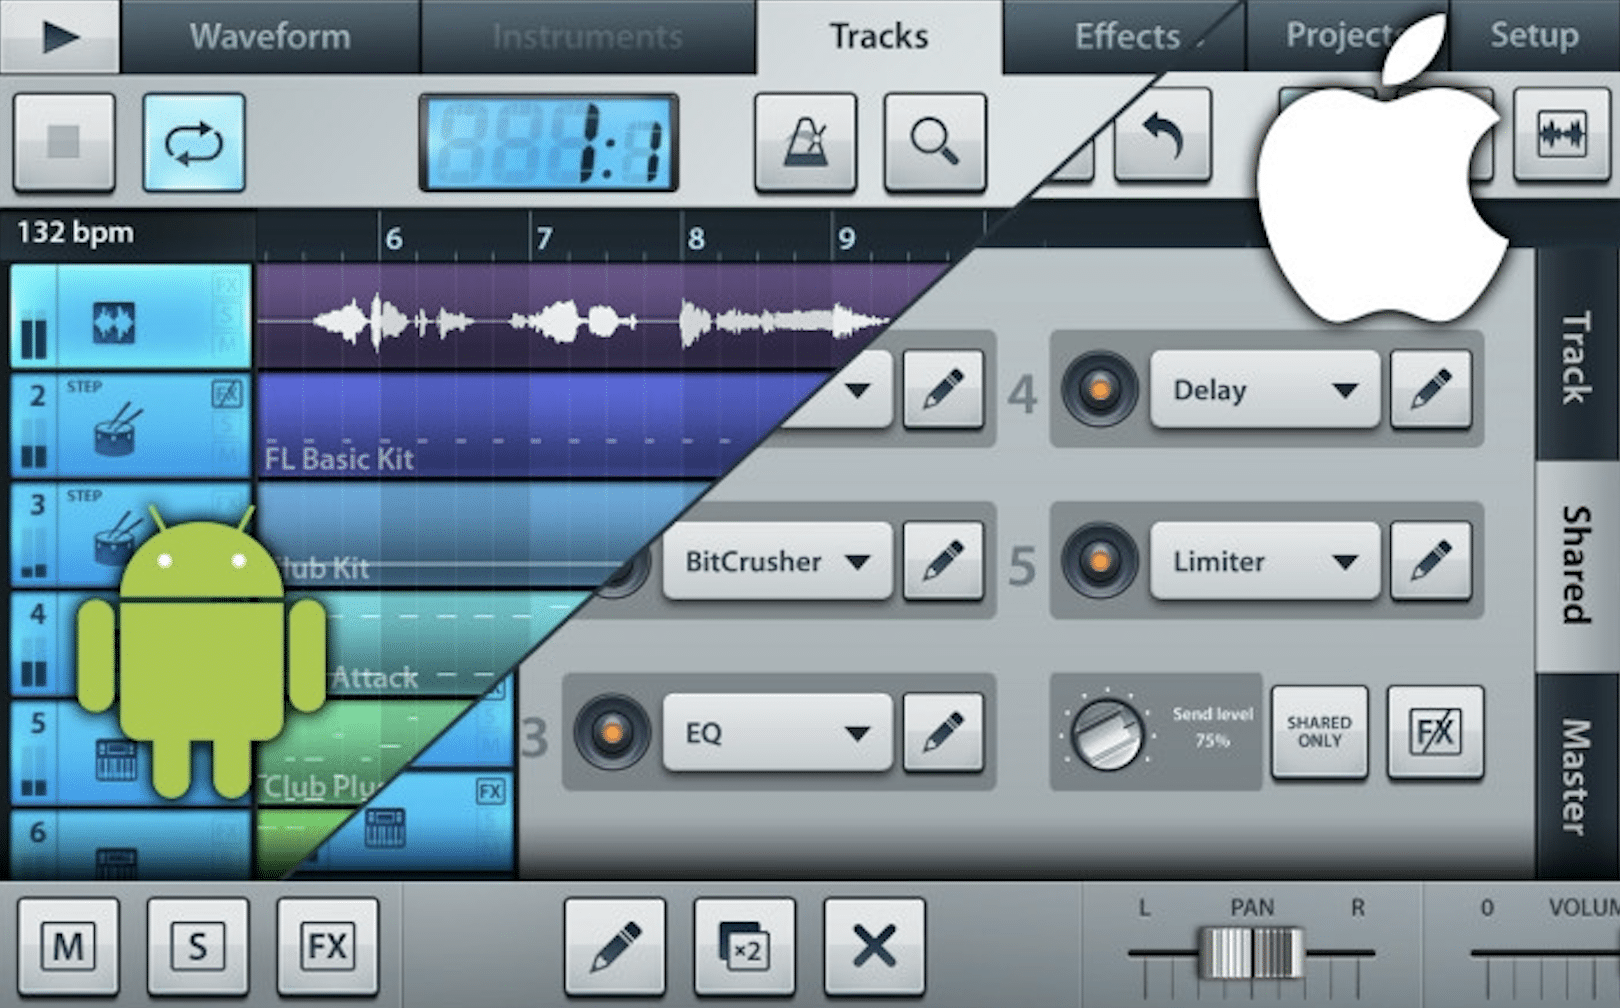Edit the EQ effect with pencil icon

click(x=943, y=733)
